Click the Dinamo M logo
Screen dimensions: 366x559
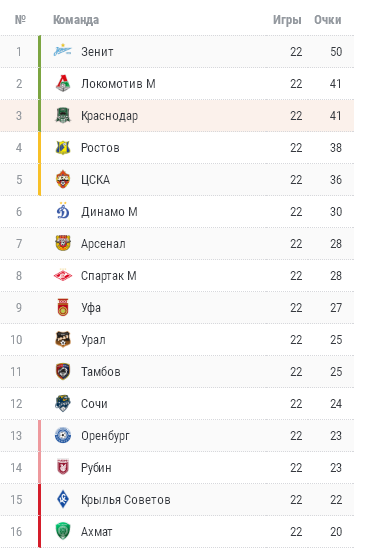pos(63,211)
